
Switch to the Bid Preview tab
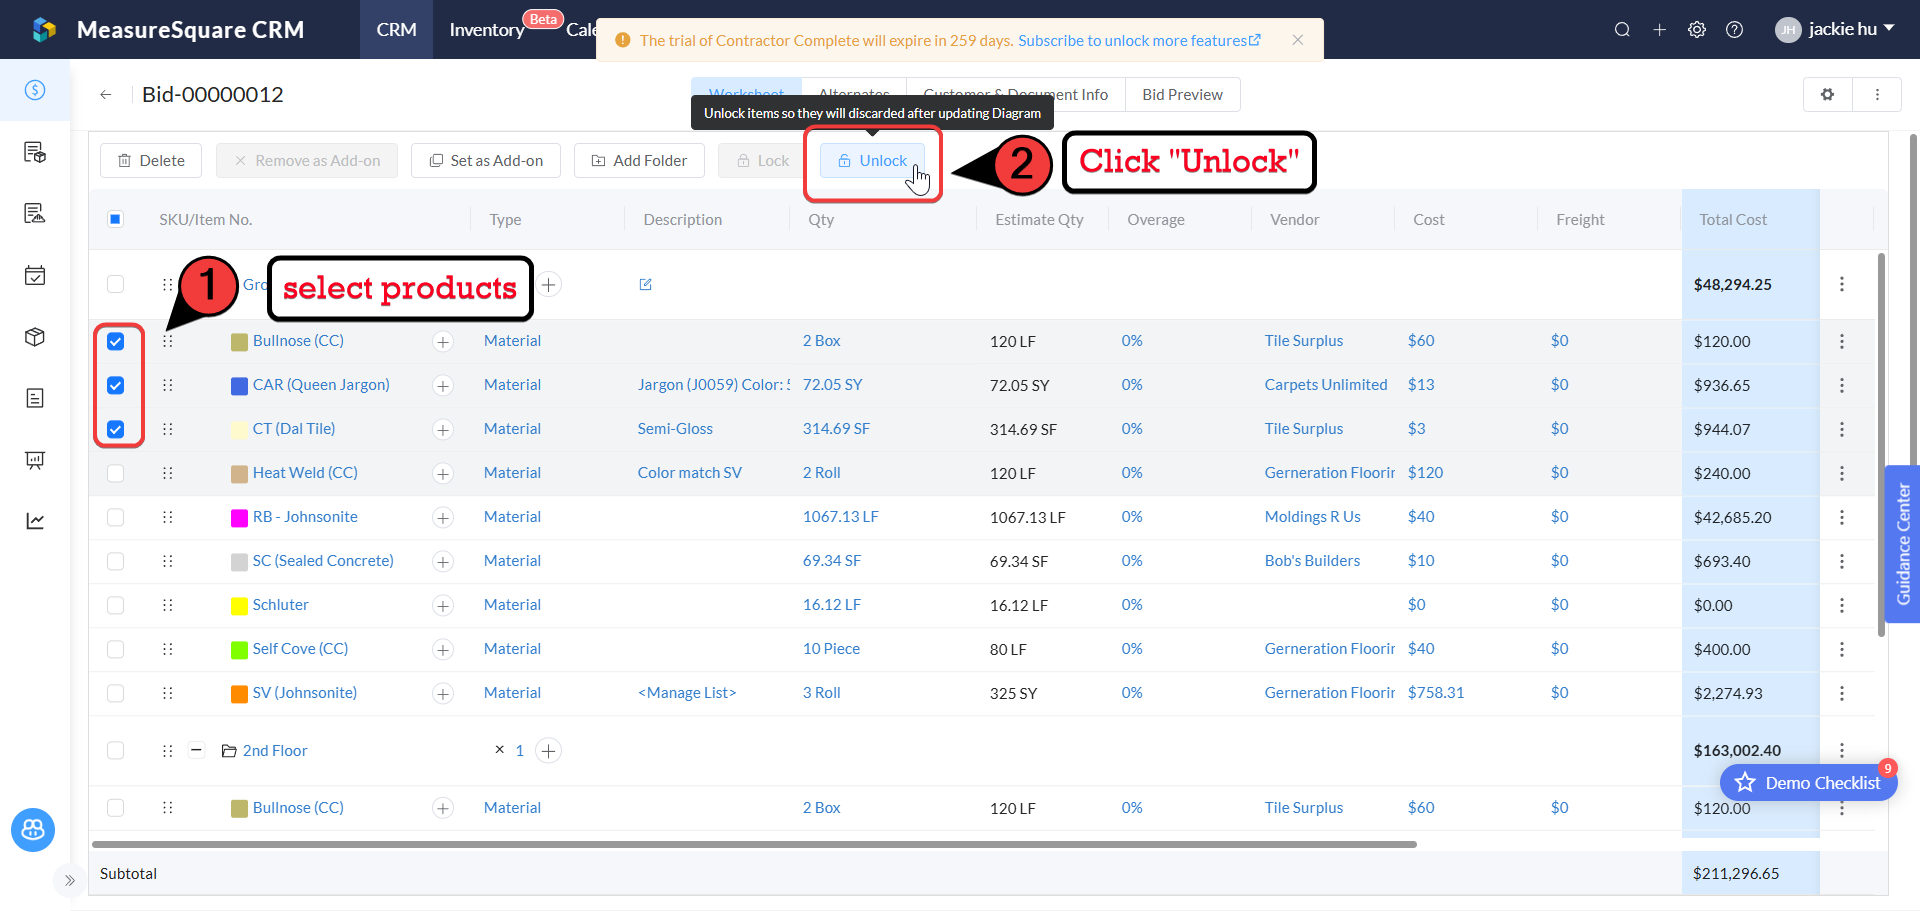tap(1182, 95)
